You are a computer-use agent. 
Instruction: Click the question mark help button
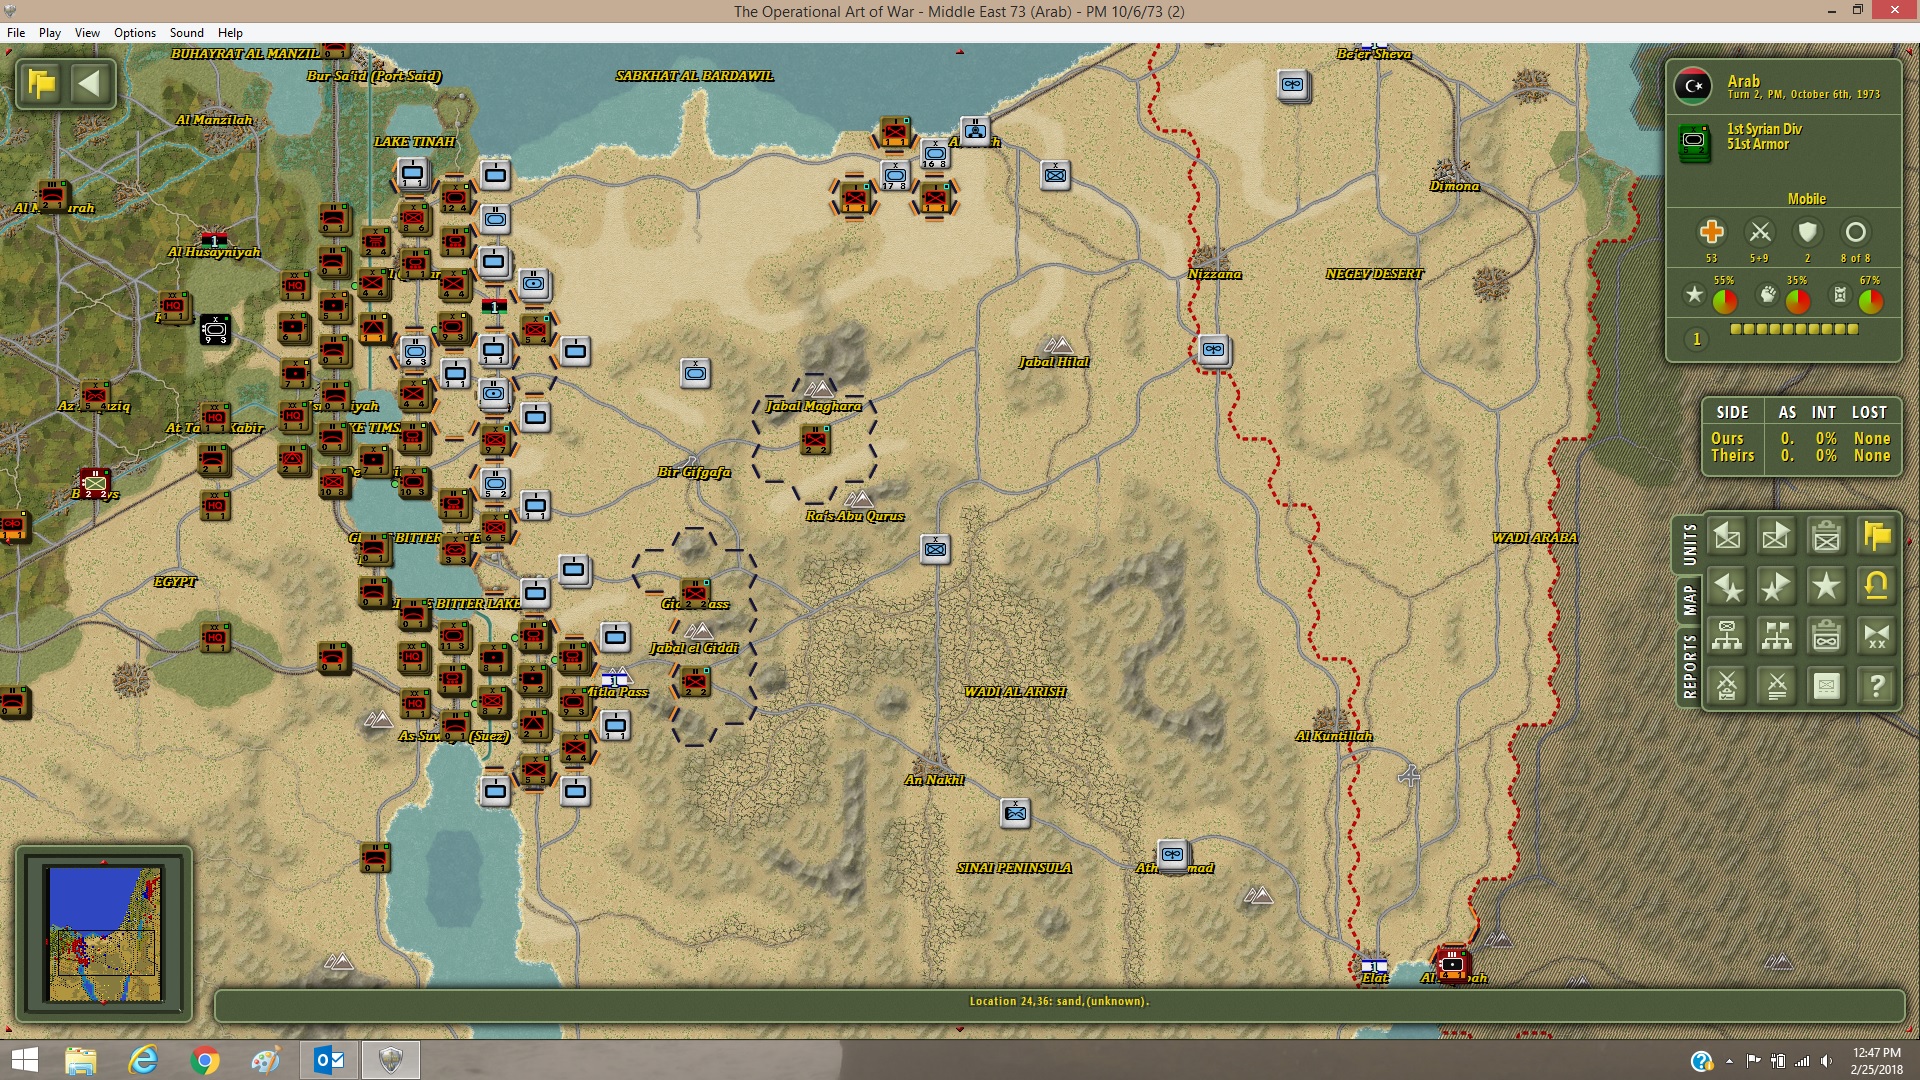(x=1876, y=686)
